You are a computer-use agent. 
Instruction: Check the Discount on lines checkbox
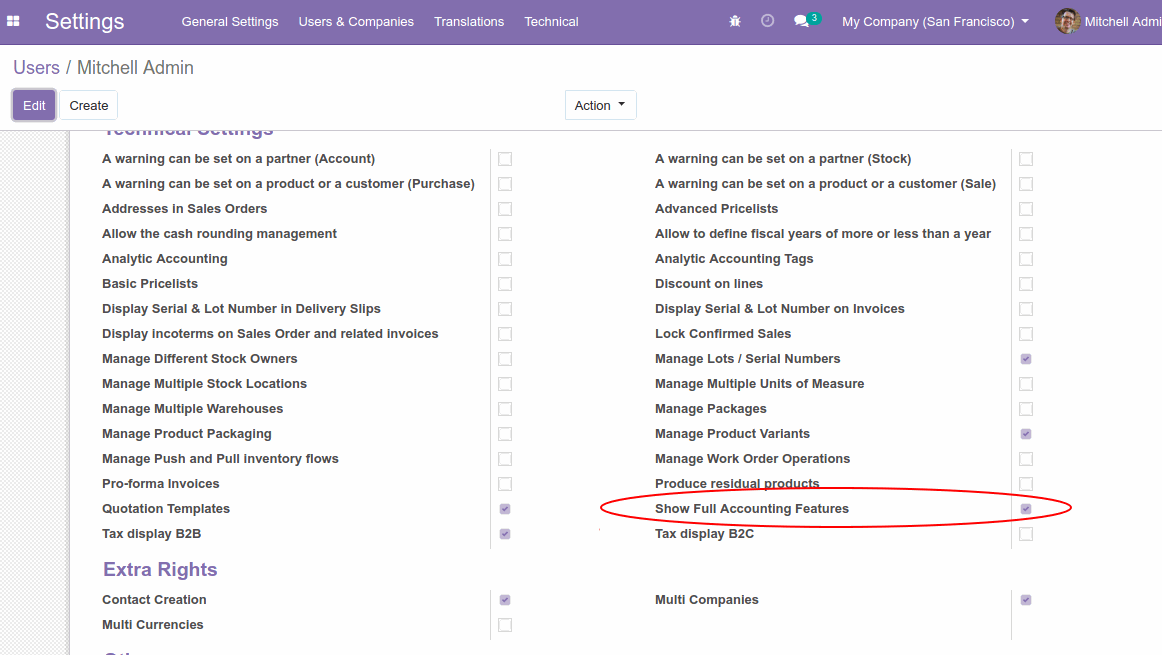pyautogui.click(x=1026, y=284)
